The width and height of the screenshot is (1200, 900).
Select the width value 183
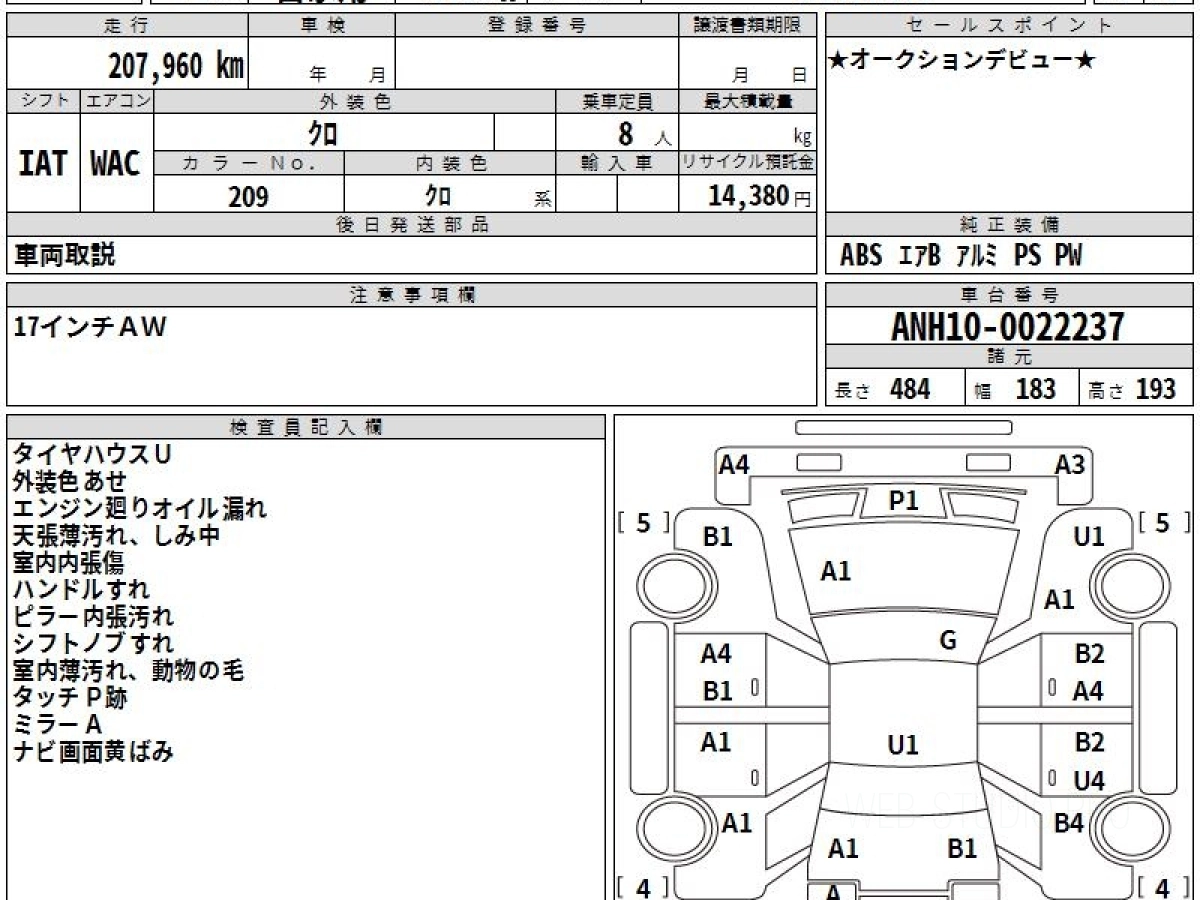(1035, 389)
